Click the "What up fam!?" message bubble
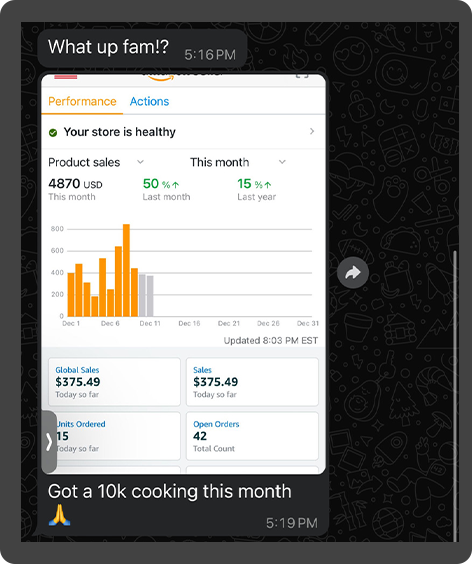The height and width of the screenshot is (564, 472). (142, 49)
